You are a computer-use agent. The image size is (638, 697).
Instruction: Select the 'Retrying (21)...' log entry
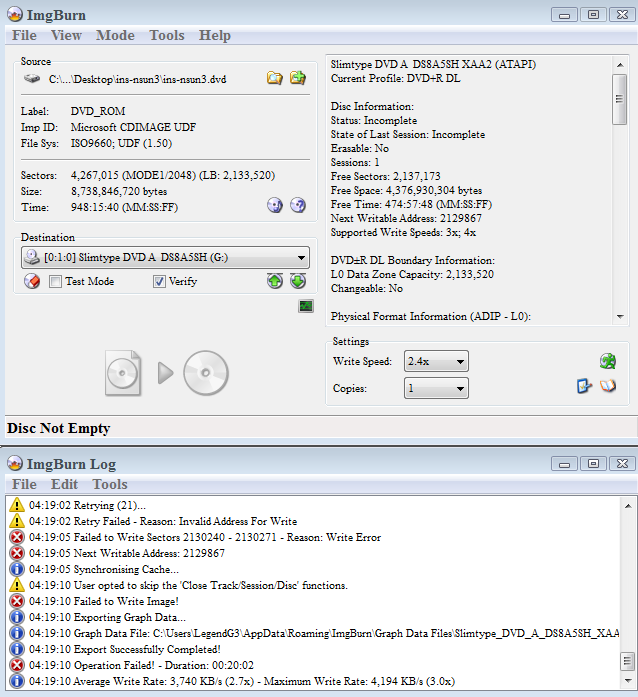(314, 505)
